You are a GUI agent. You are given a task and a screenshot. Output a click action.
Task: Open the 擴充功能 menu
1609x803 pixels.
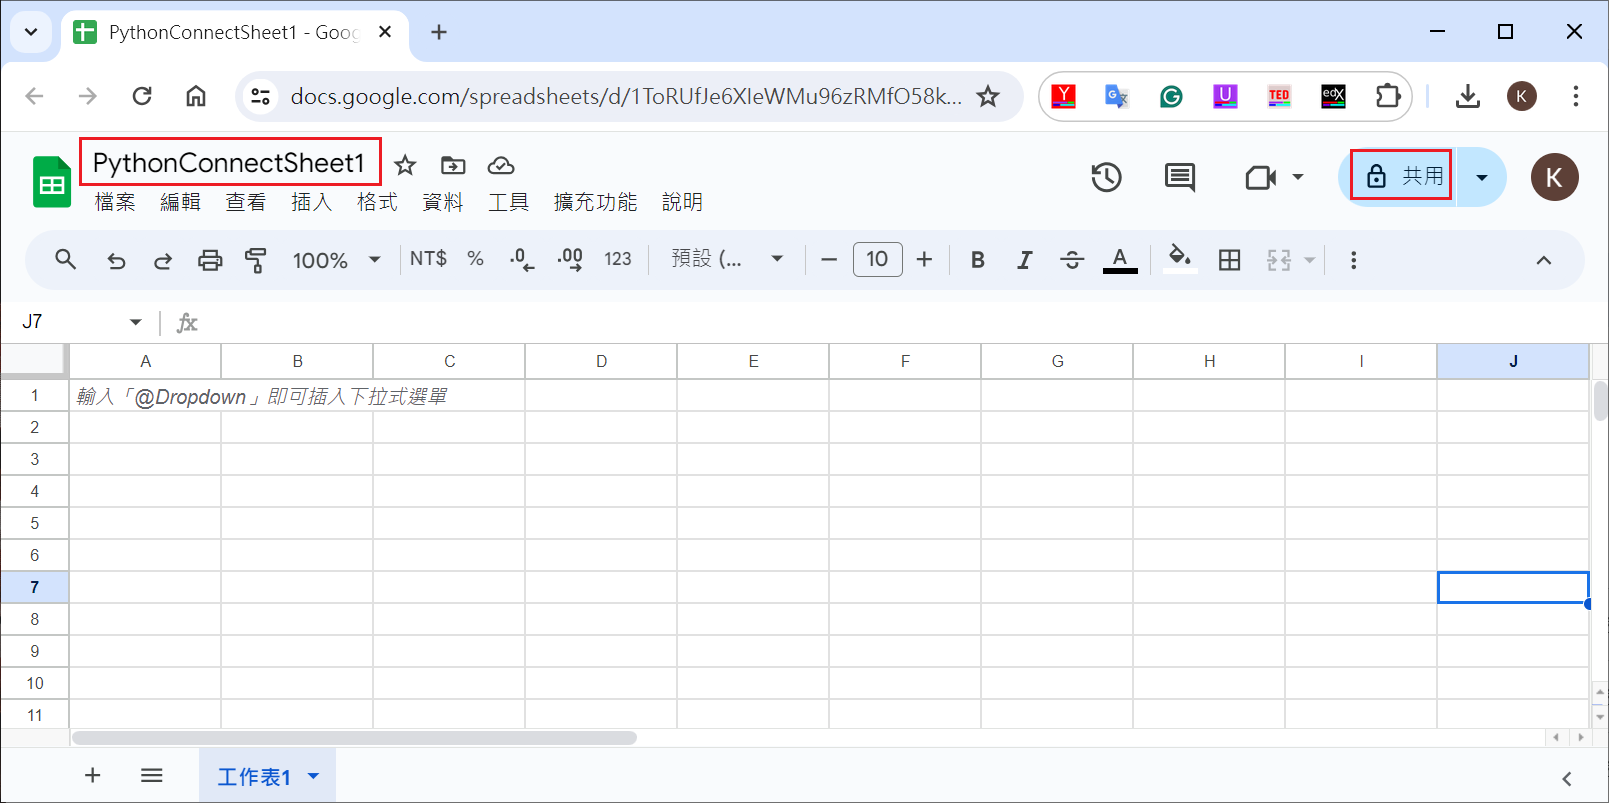(x=595, y=202)
